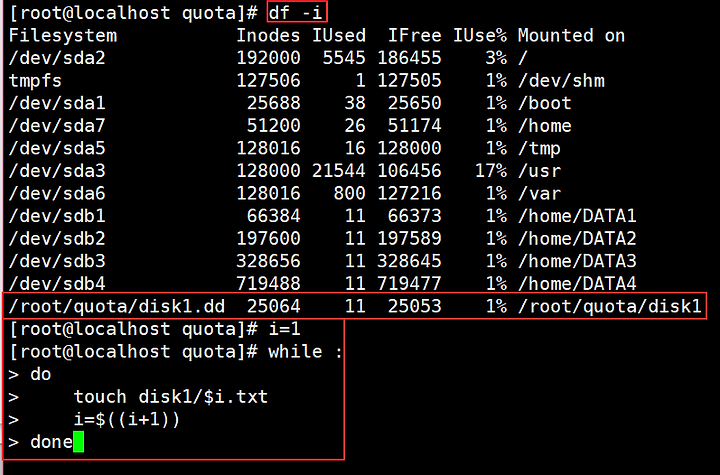720x475 pixels.
Task: Select the /dev/sda3 filesystem entry
Action: (x=57, y=170)
